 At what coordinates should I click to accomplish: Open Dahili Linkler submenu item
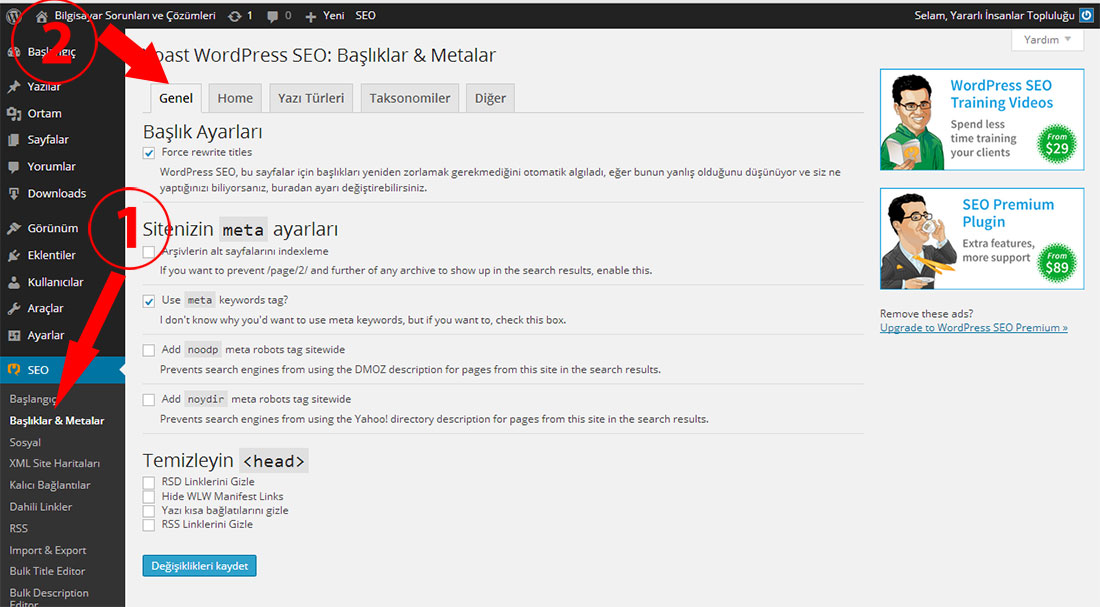[x=41, y=507]
